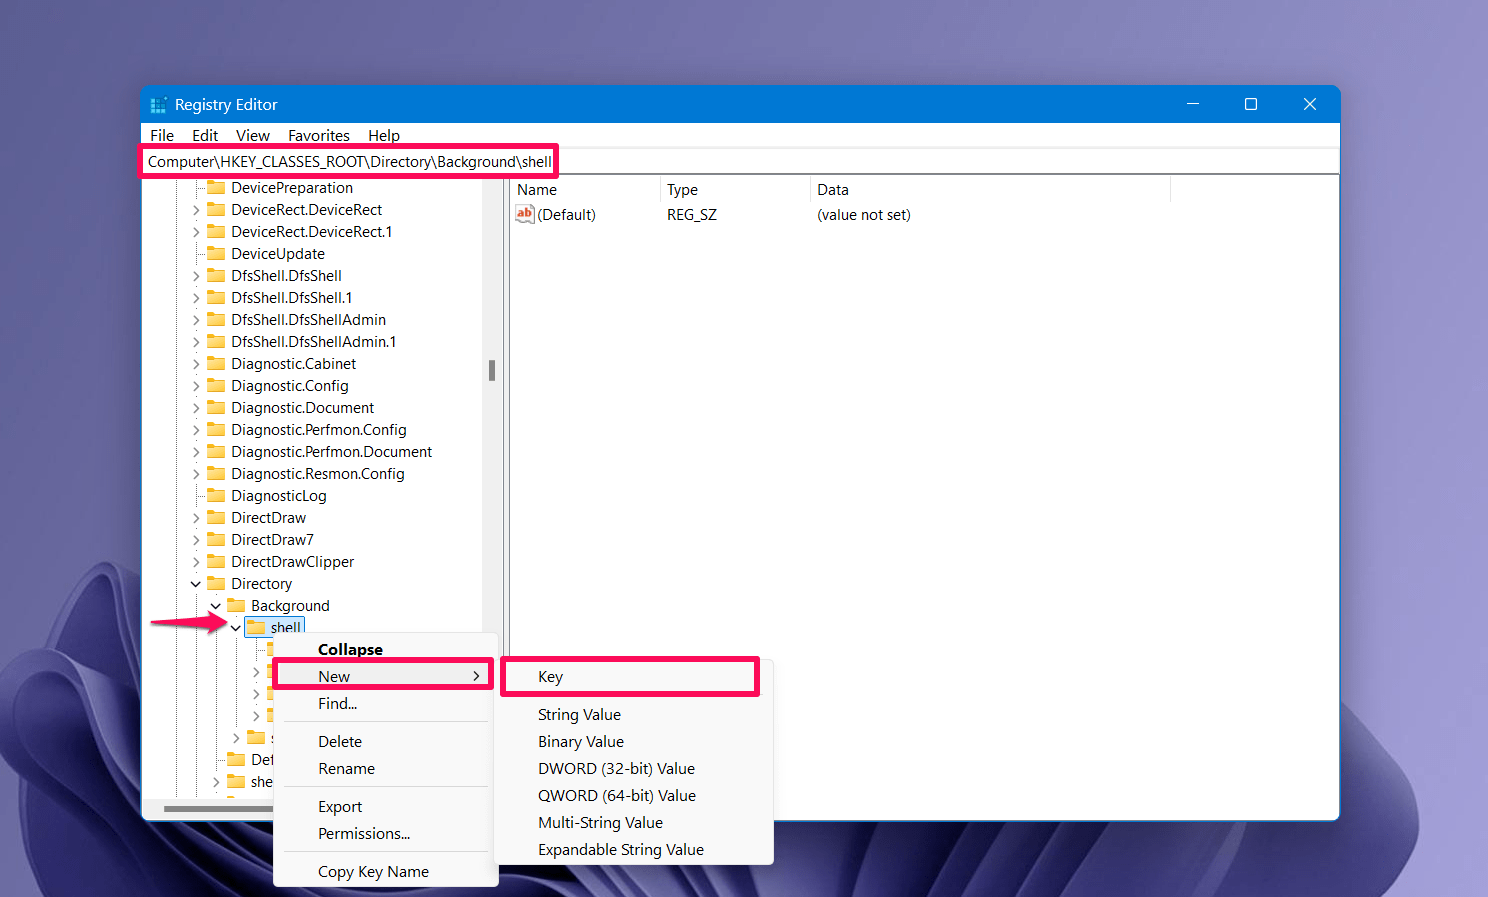Minimize the Registry Editor window

click(x=1192, y=104)
